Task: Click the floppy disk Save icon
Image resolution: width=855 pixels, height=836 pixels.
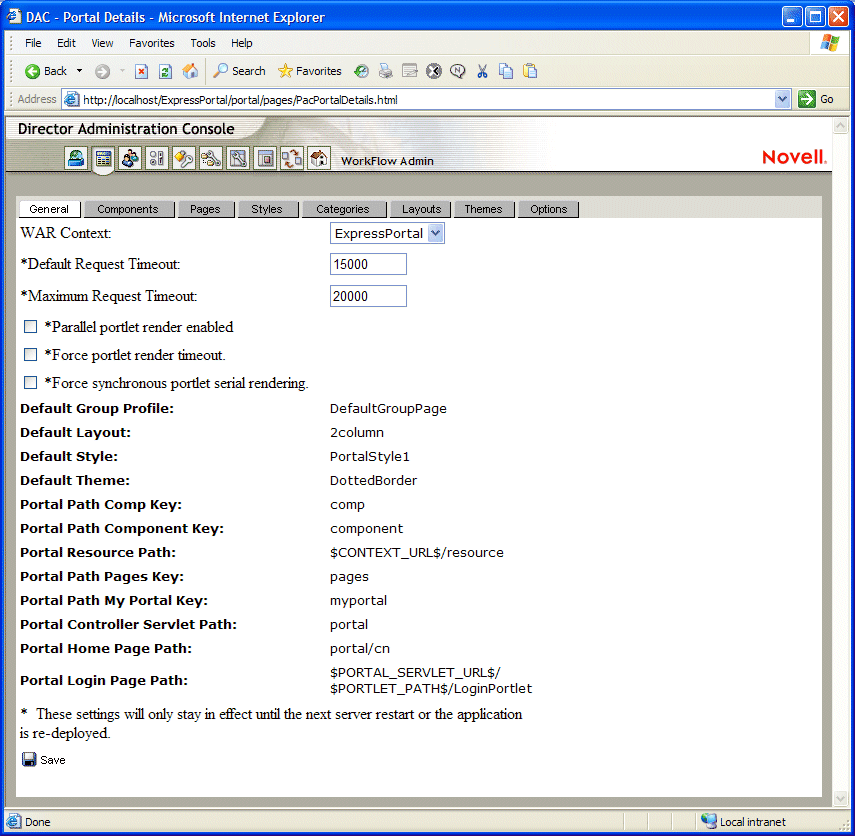Action: 29,759
